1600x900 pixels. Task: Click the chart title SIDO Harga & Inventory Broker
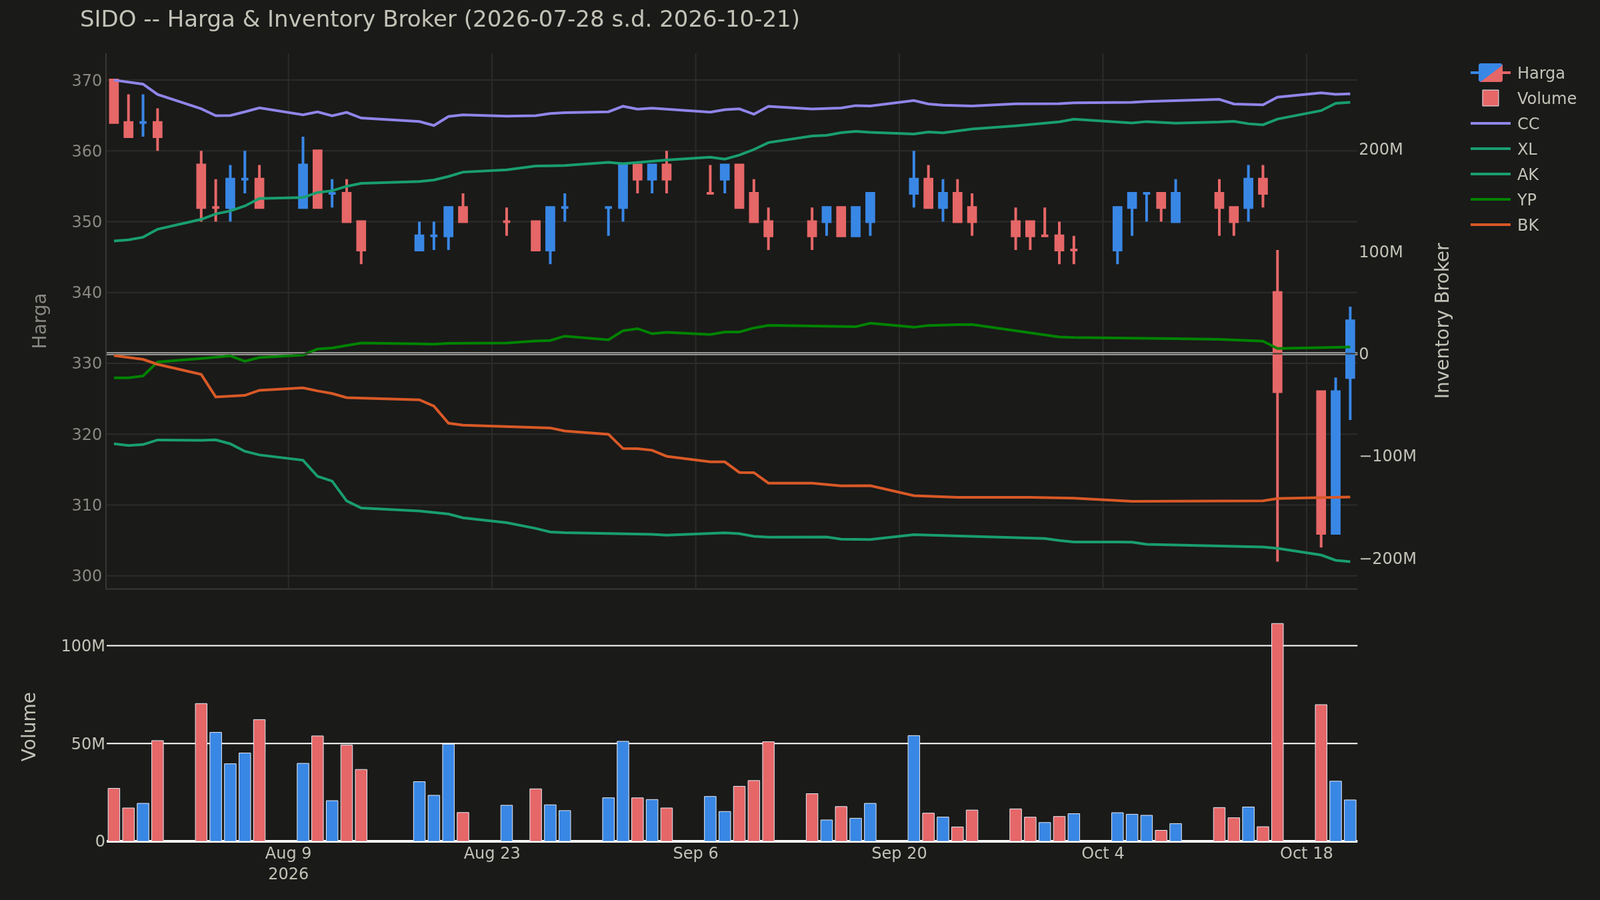(x=439, y=19)
